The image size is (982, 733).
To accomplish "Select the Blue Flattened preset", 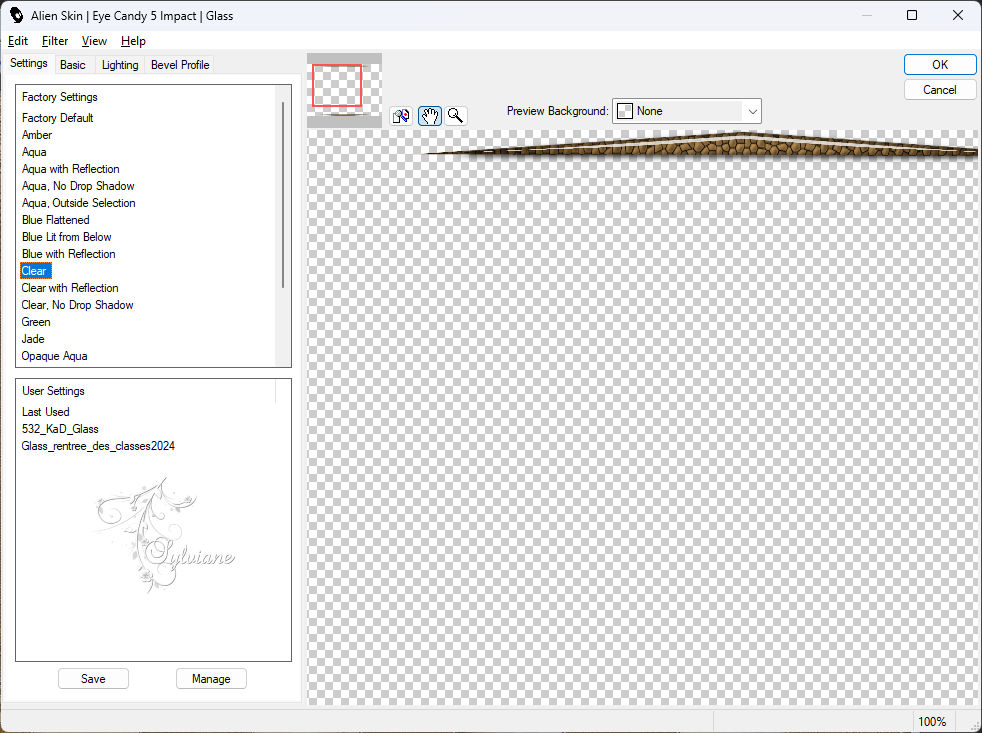I will (55, 220).
